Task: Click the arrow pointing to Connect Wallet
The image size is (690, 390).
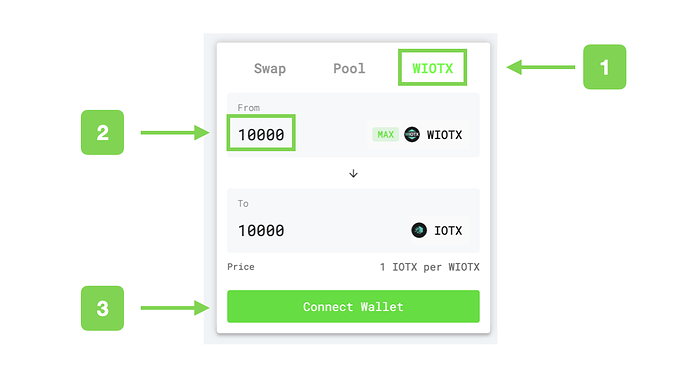Action: tap(175, 308)
